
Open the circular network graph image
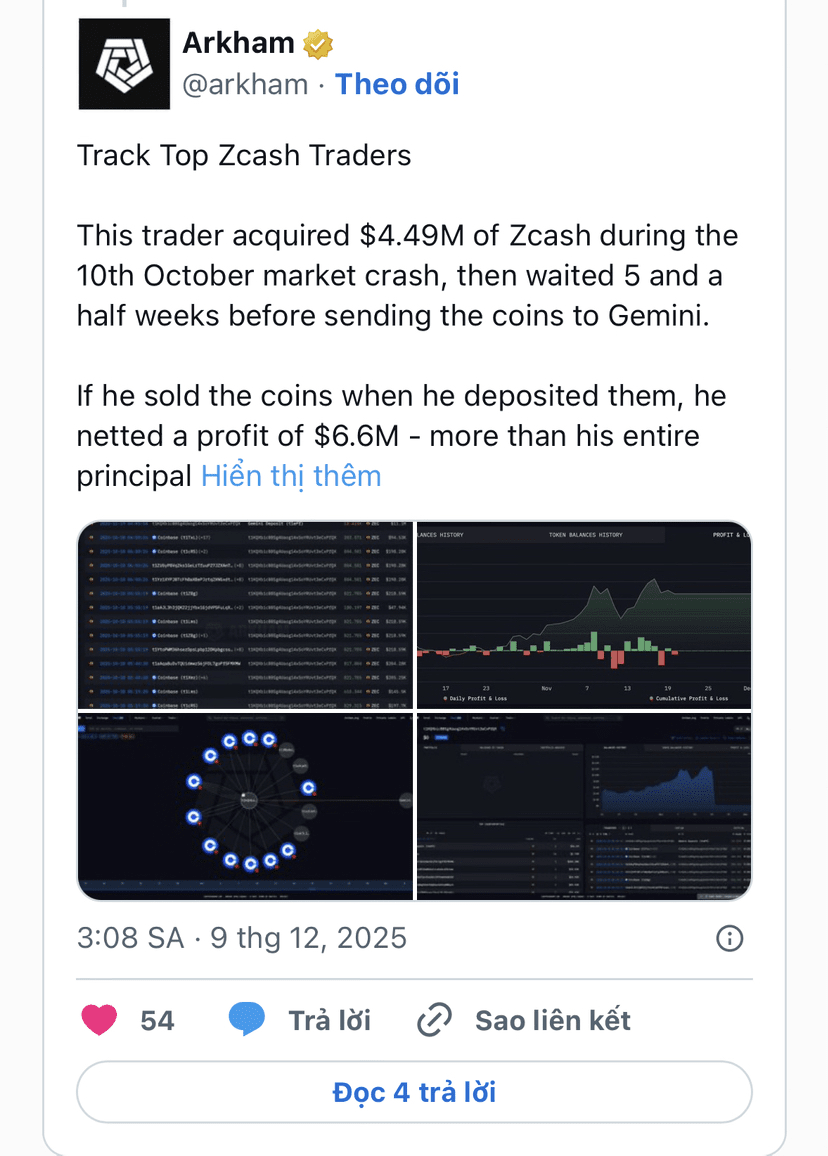245,807
